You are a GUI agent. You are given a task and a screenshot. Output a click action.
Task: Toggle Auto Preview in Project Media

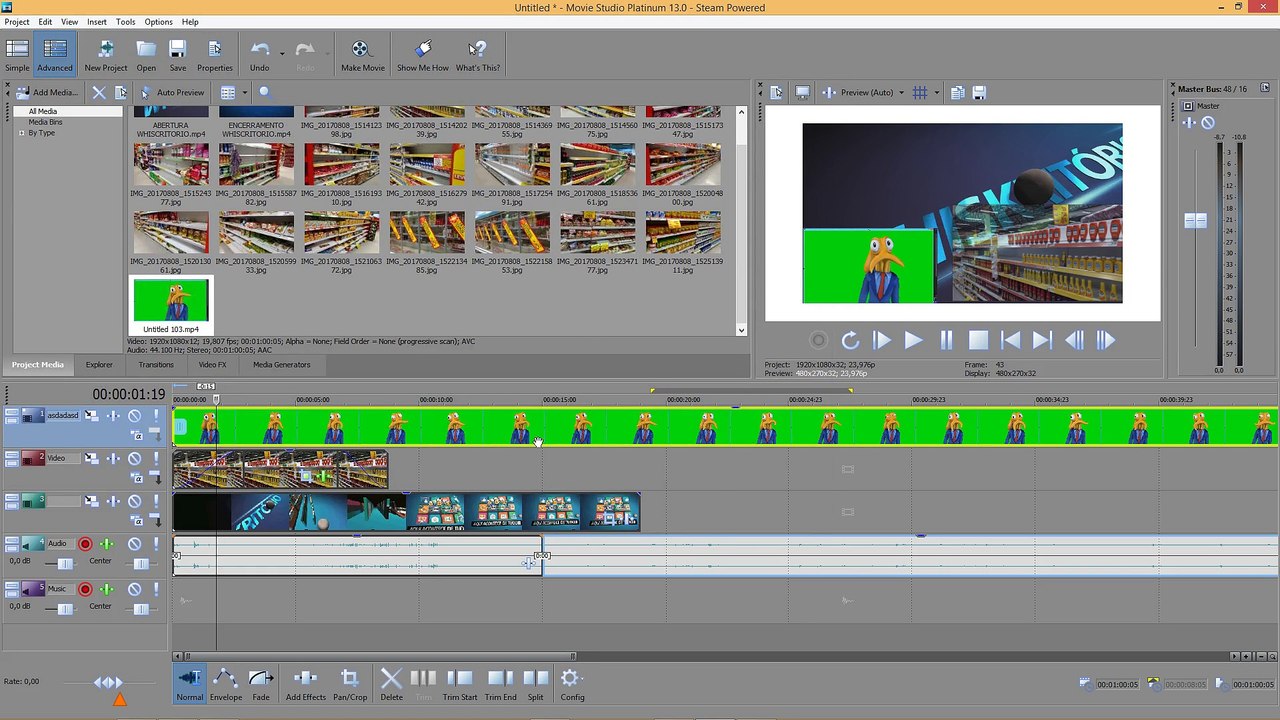172,92
